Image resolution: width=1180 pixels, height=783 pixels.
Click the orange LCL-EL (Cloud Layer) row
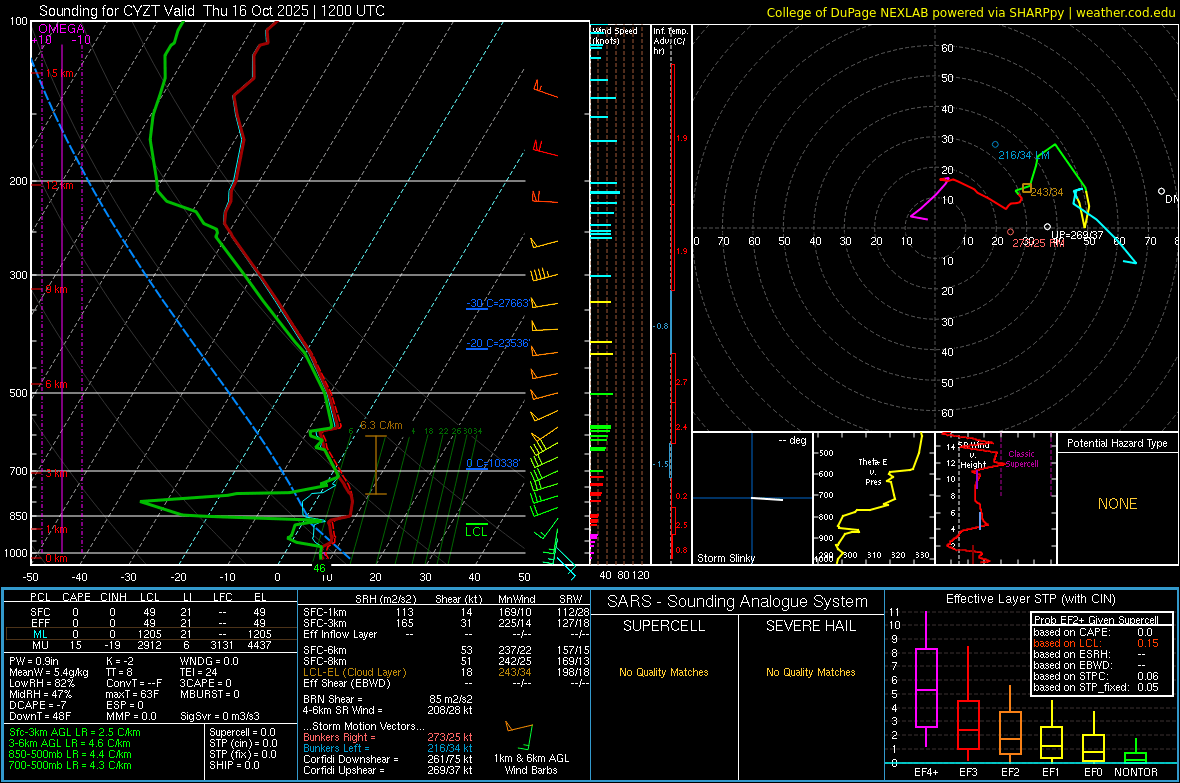coord(446,672)
